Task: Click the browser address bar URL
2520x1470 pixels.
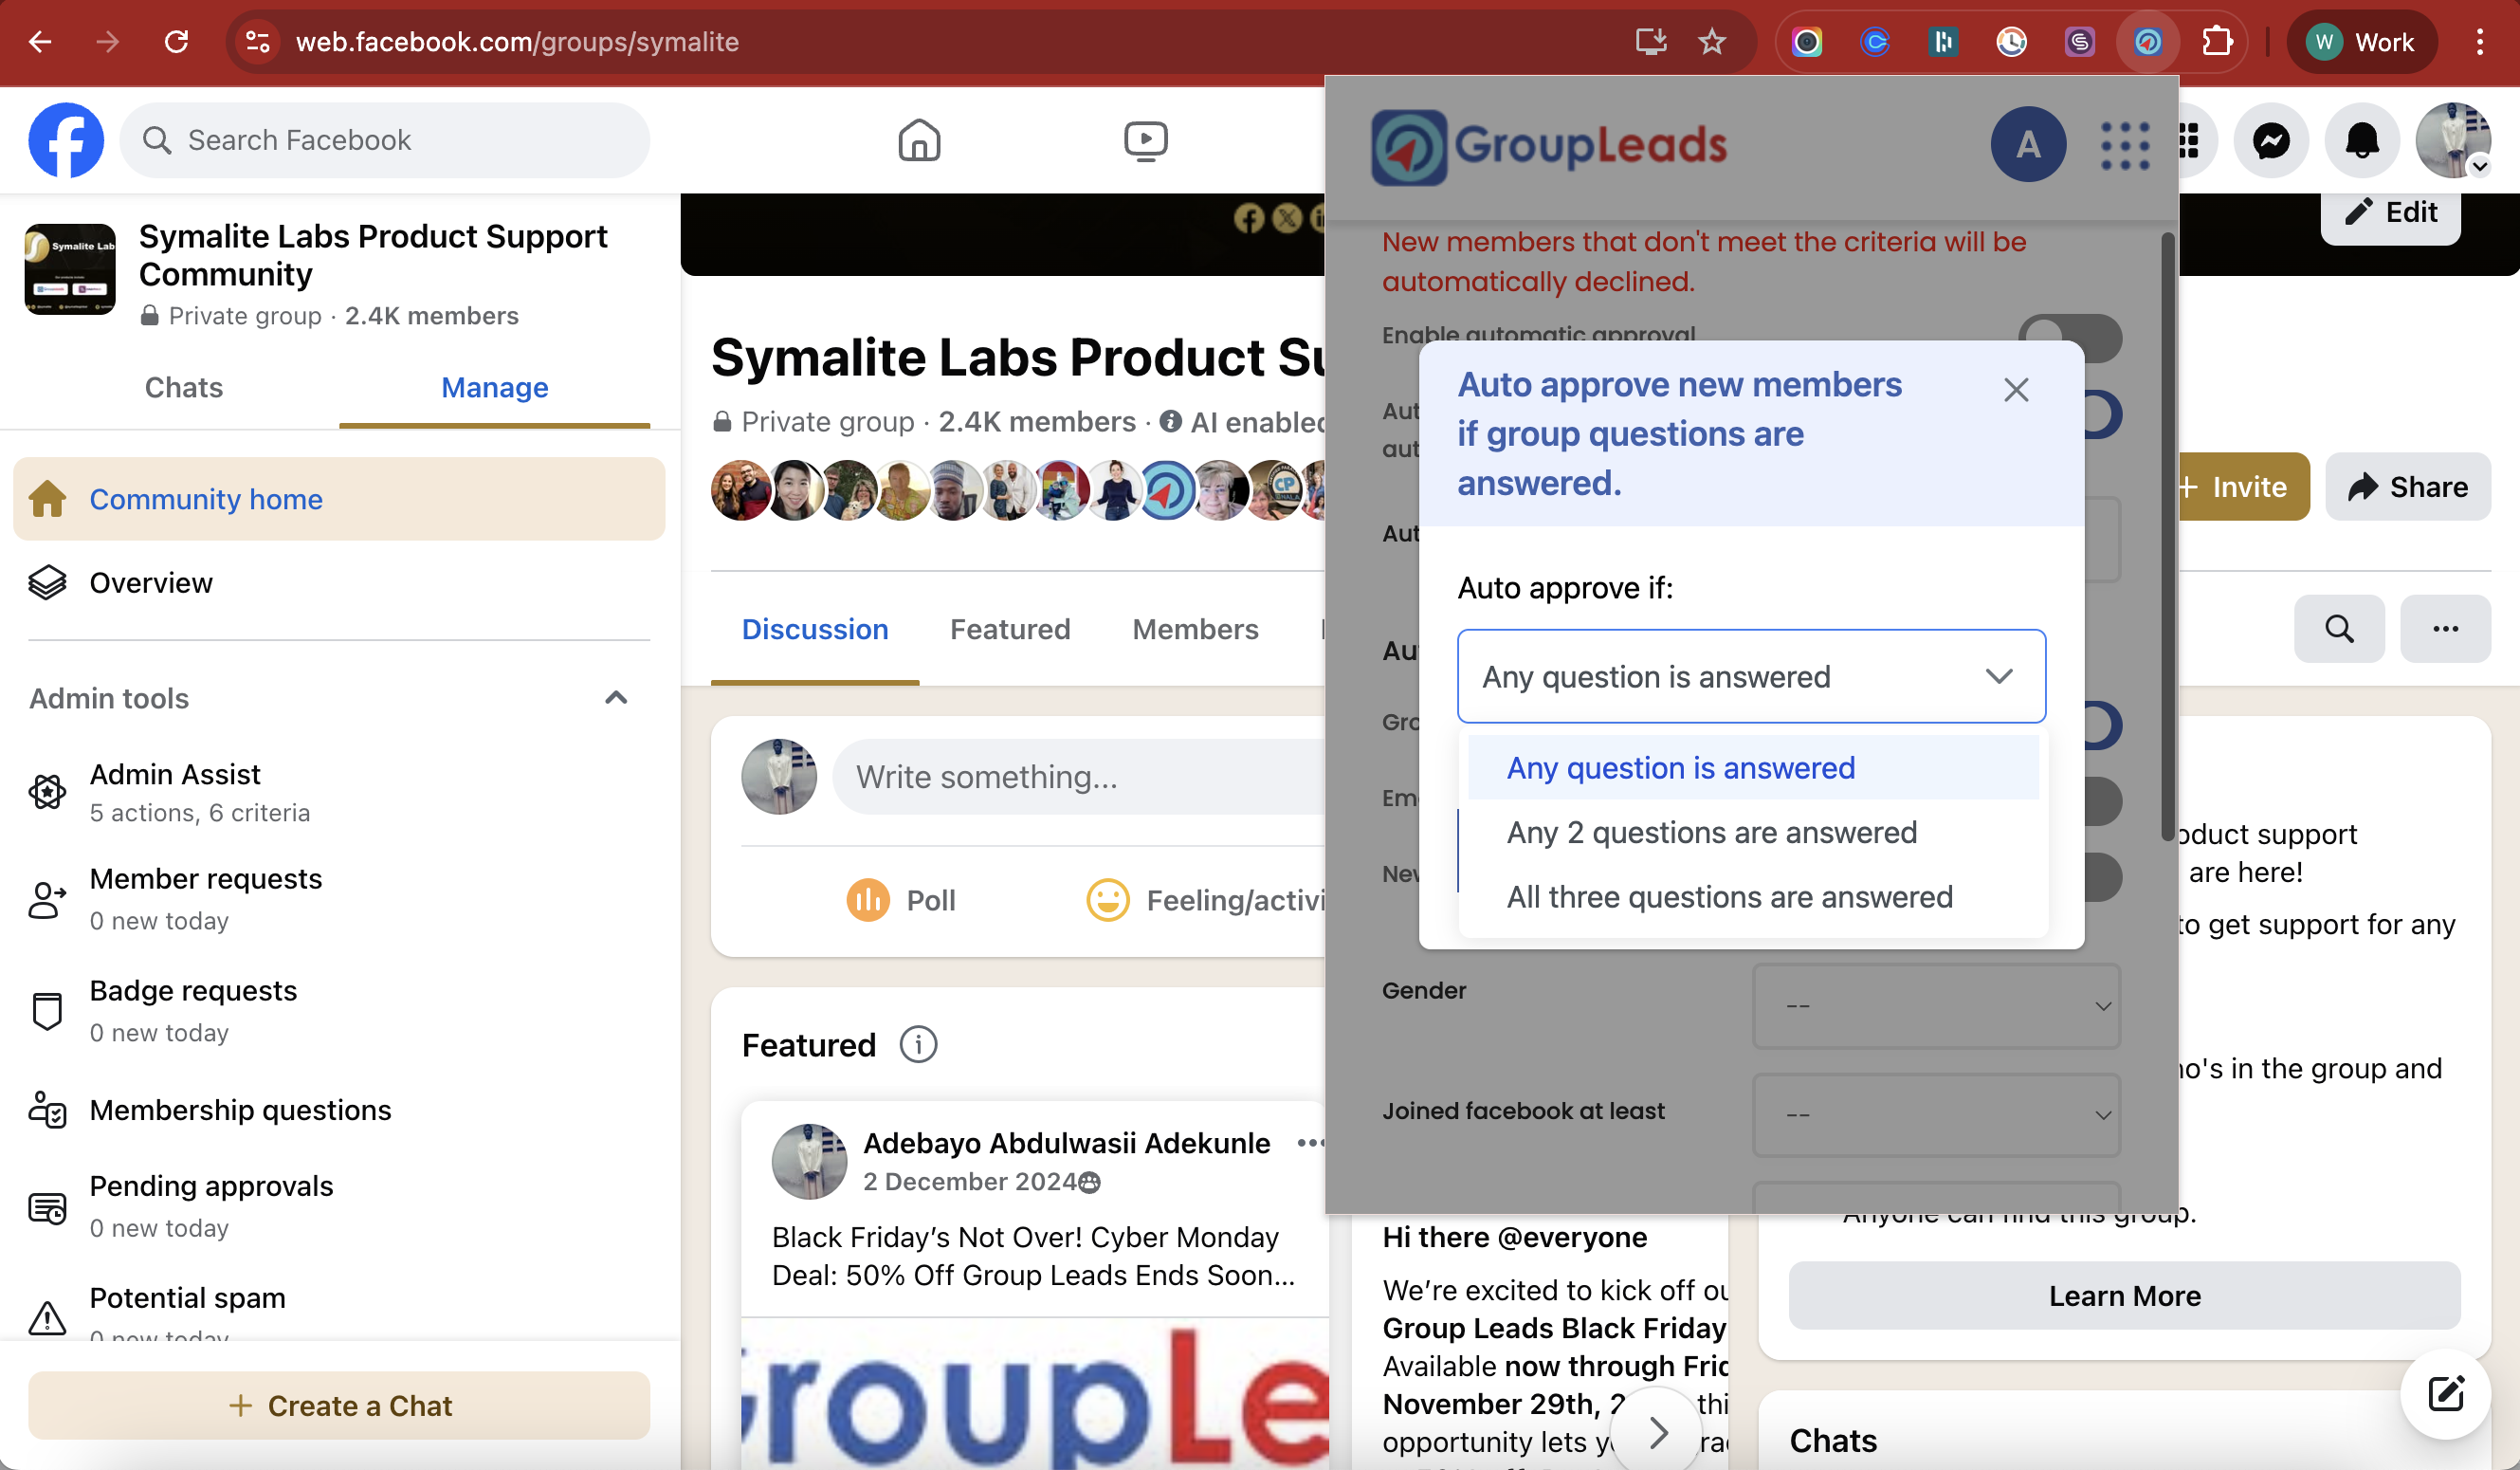Action: [x=517, y=42]
